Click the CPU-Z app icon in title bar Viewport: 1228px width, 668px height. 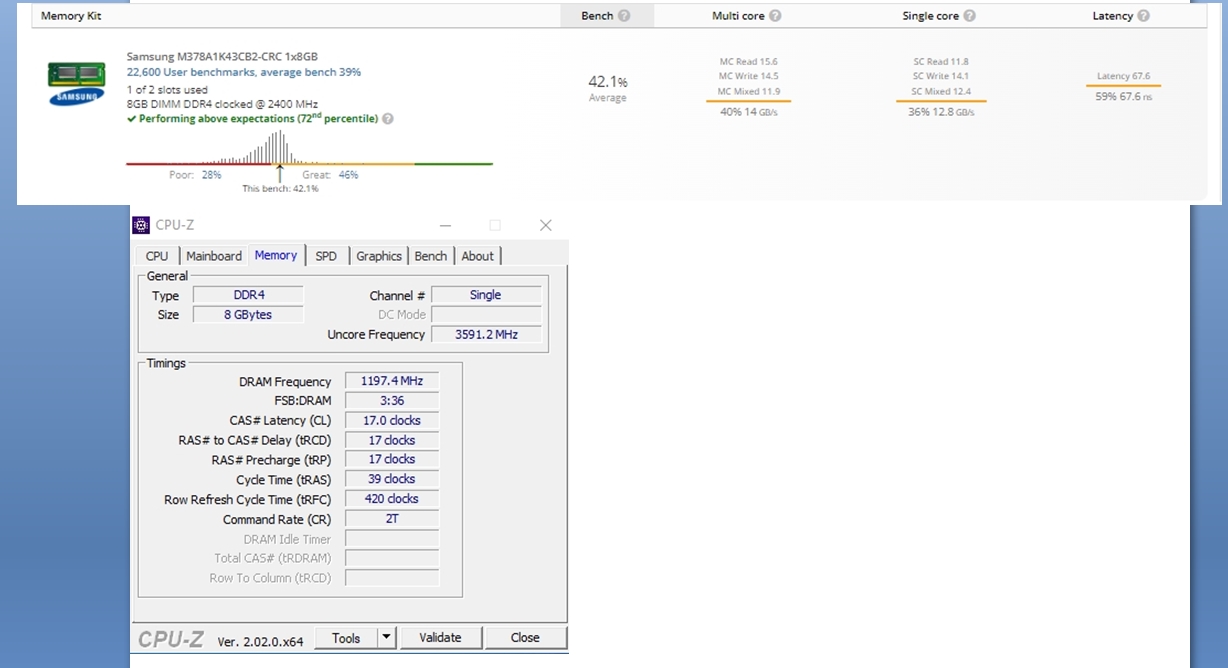tap(141, 225)
